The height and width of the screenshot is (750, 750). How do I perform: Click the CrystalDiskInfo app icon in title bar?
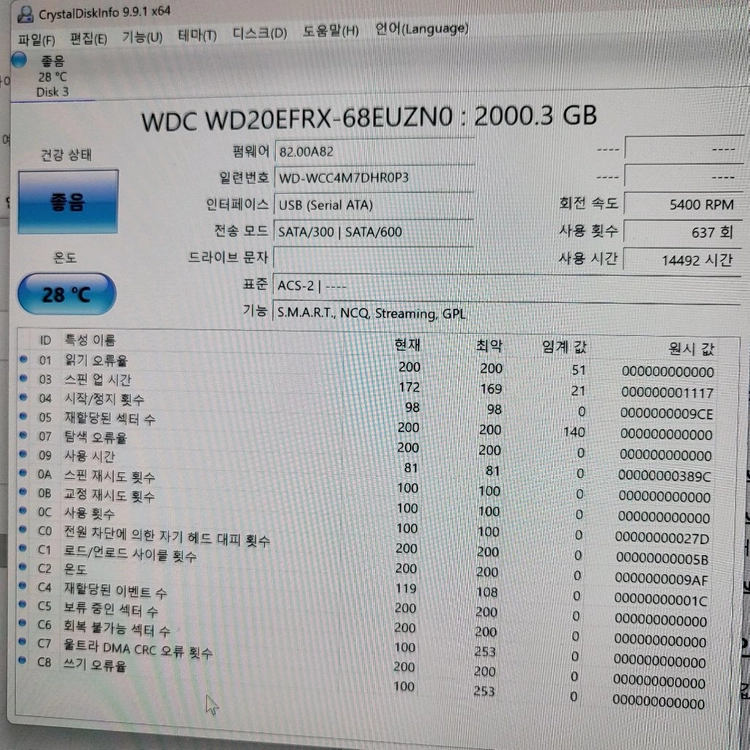point(25,14)
